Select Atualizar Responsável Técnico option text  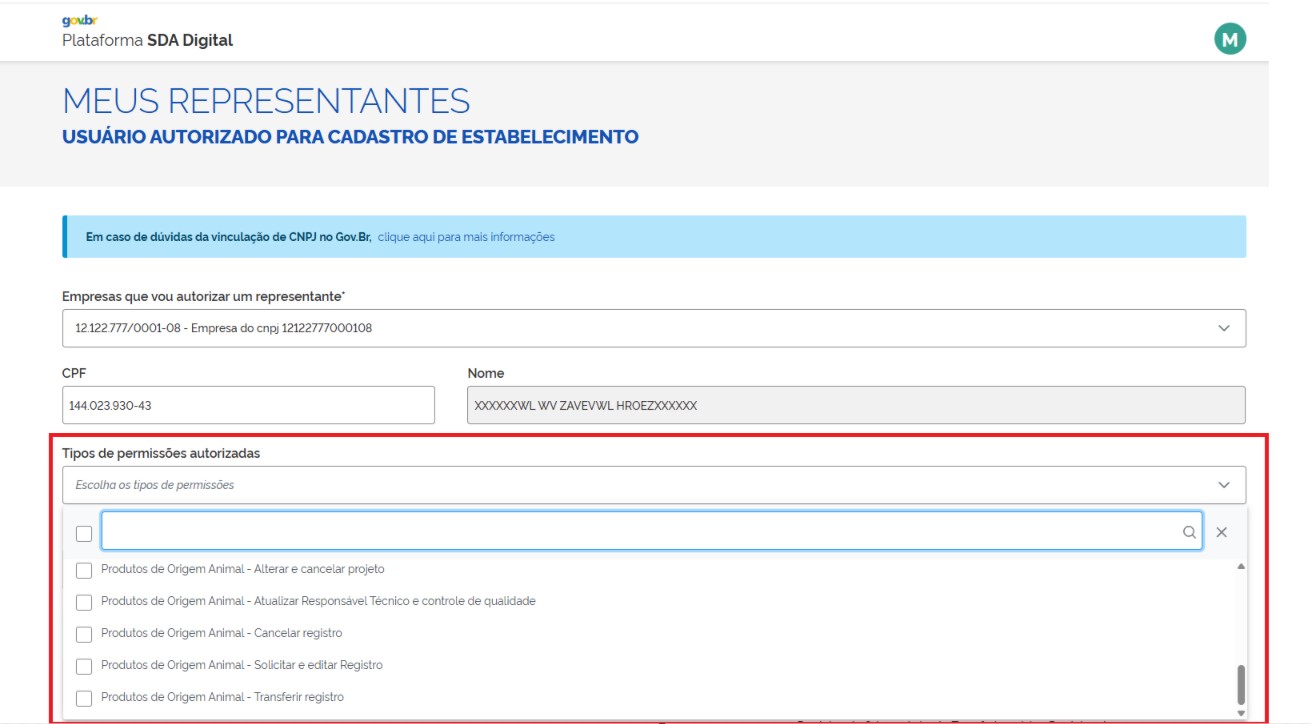pyautogui.click(x=318, y=601)
